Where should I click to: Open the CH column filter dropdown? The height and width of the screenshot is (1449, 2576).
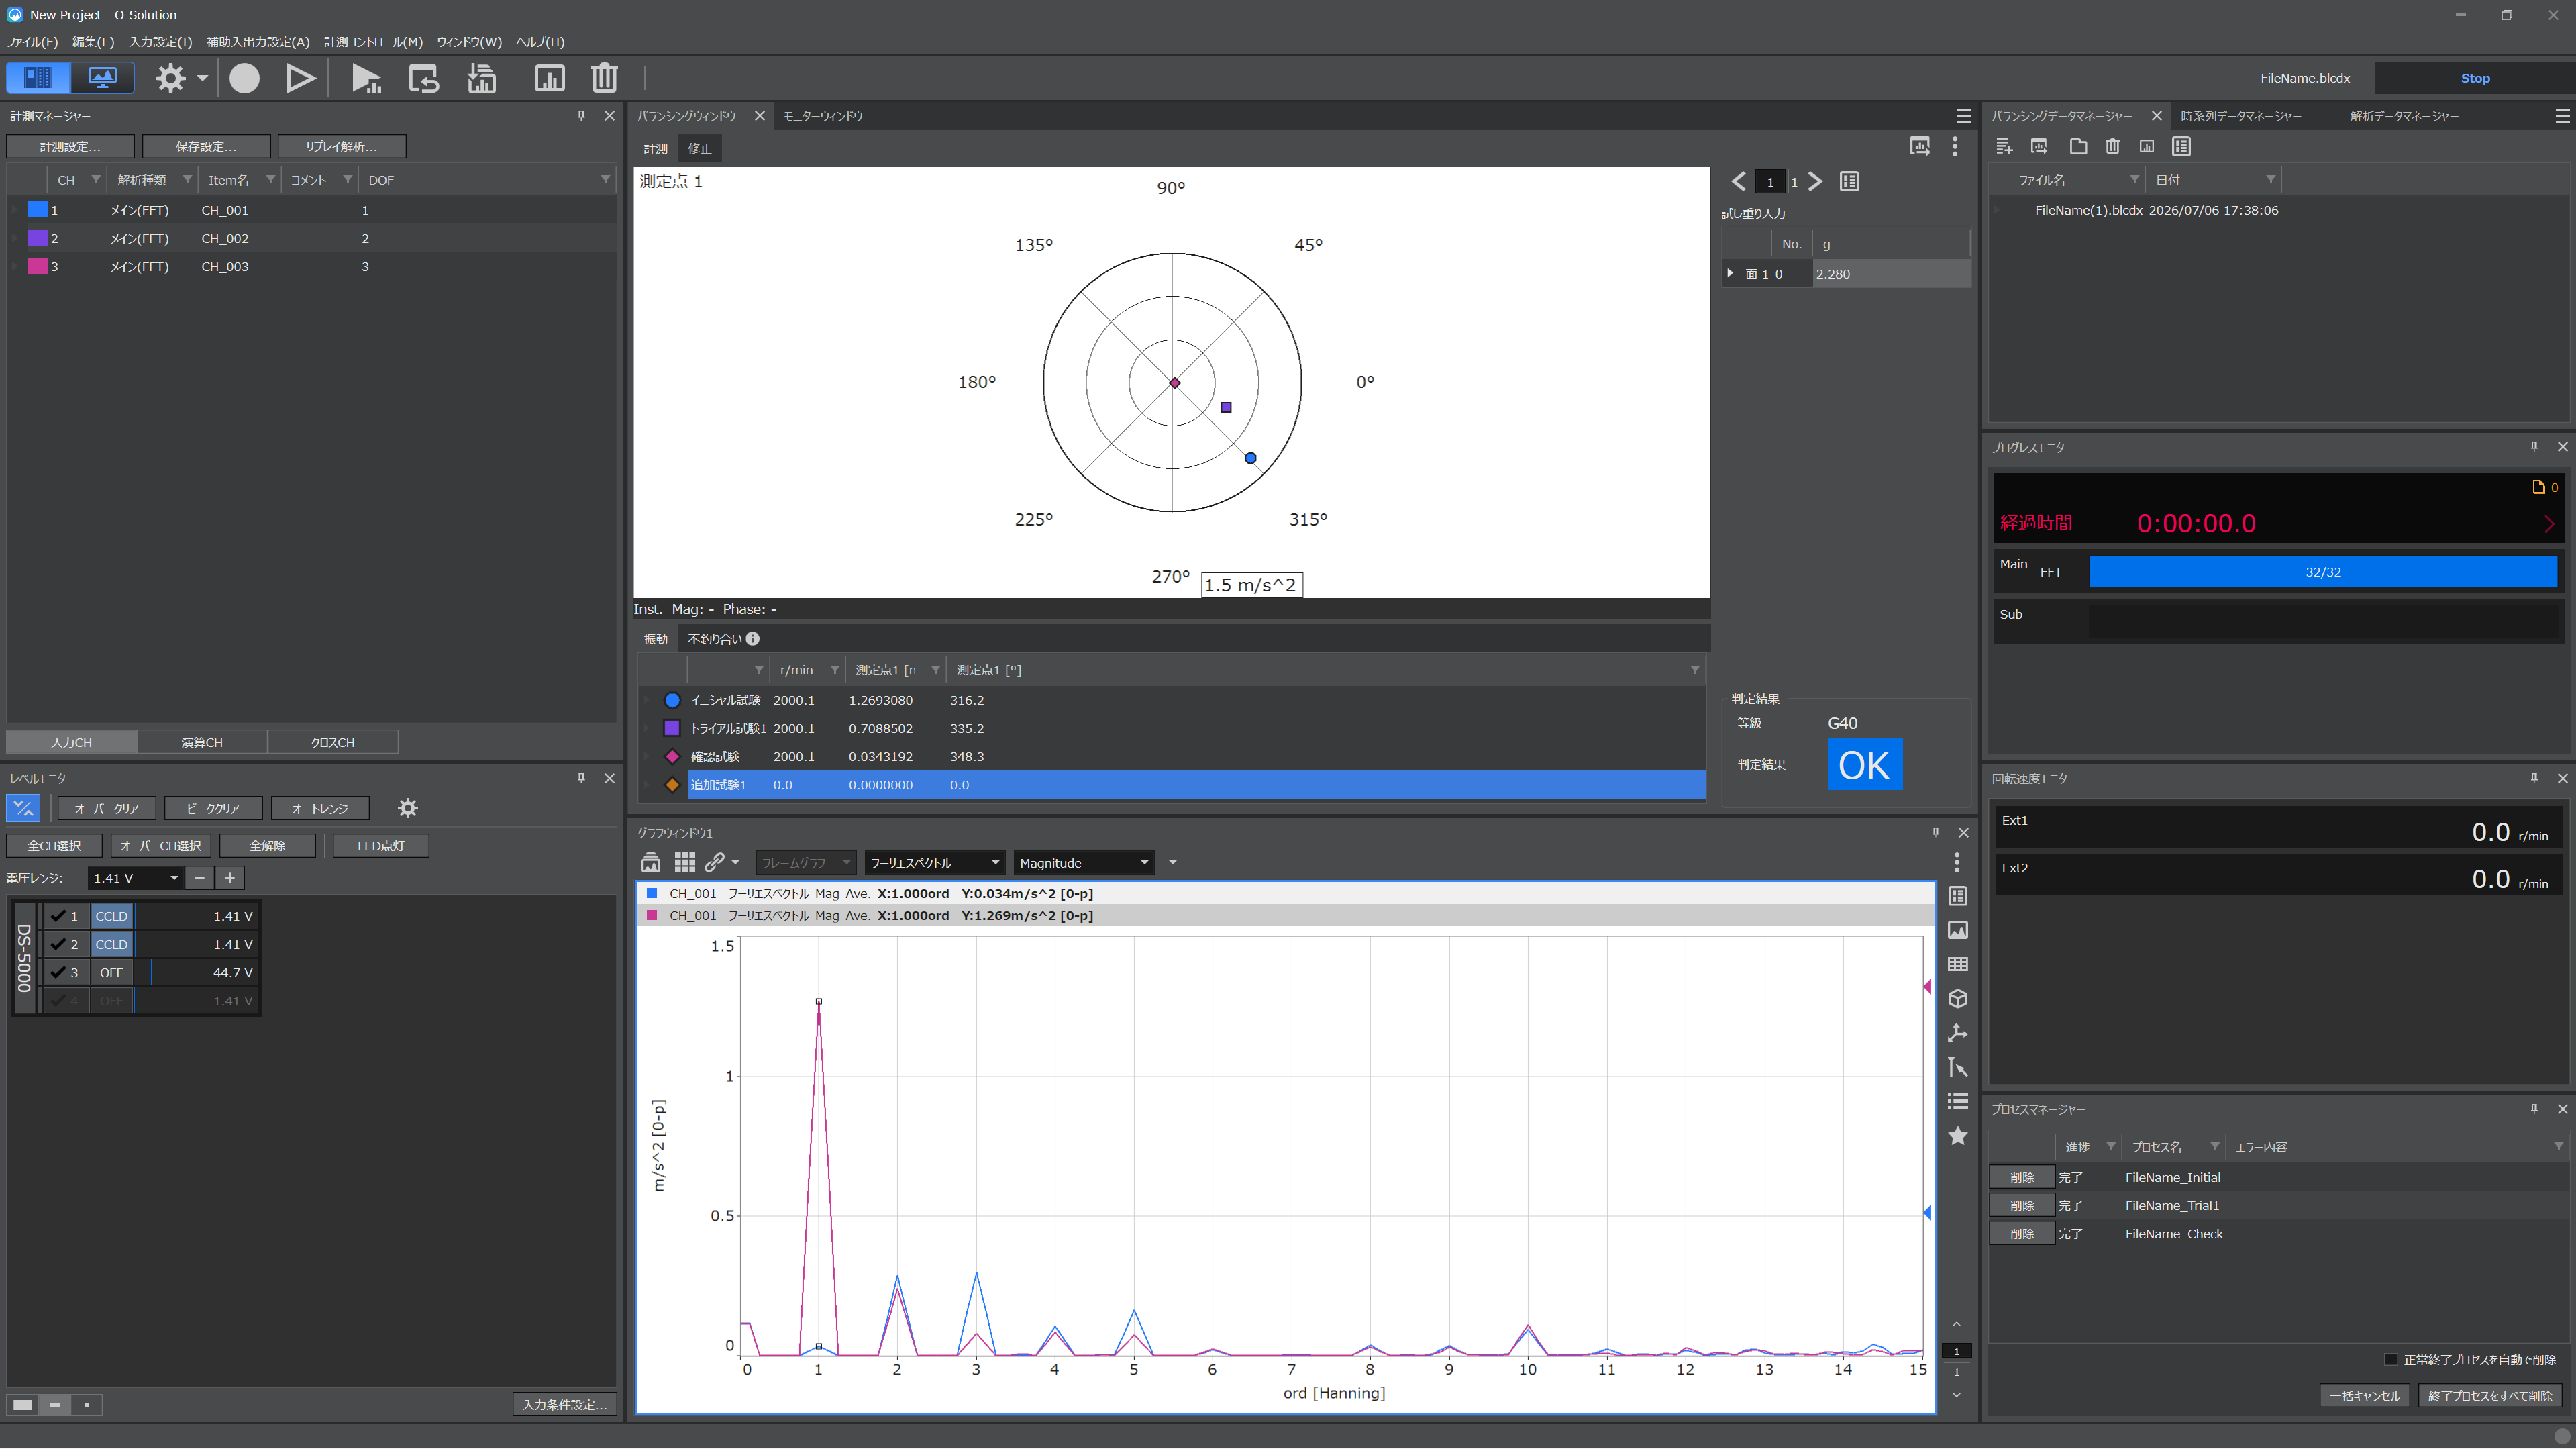(96, 180)
